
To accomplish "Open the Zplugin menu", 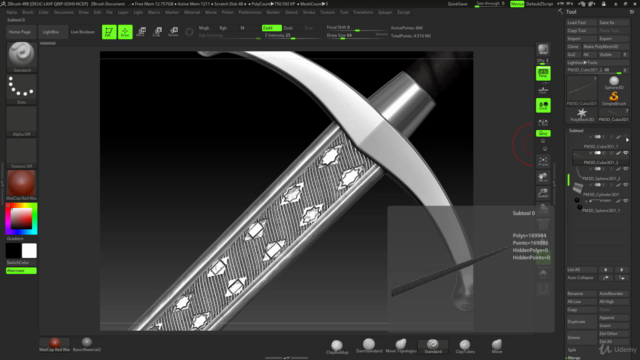I will pos(385,12).
